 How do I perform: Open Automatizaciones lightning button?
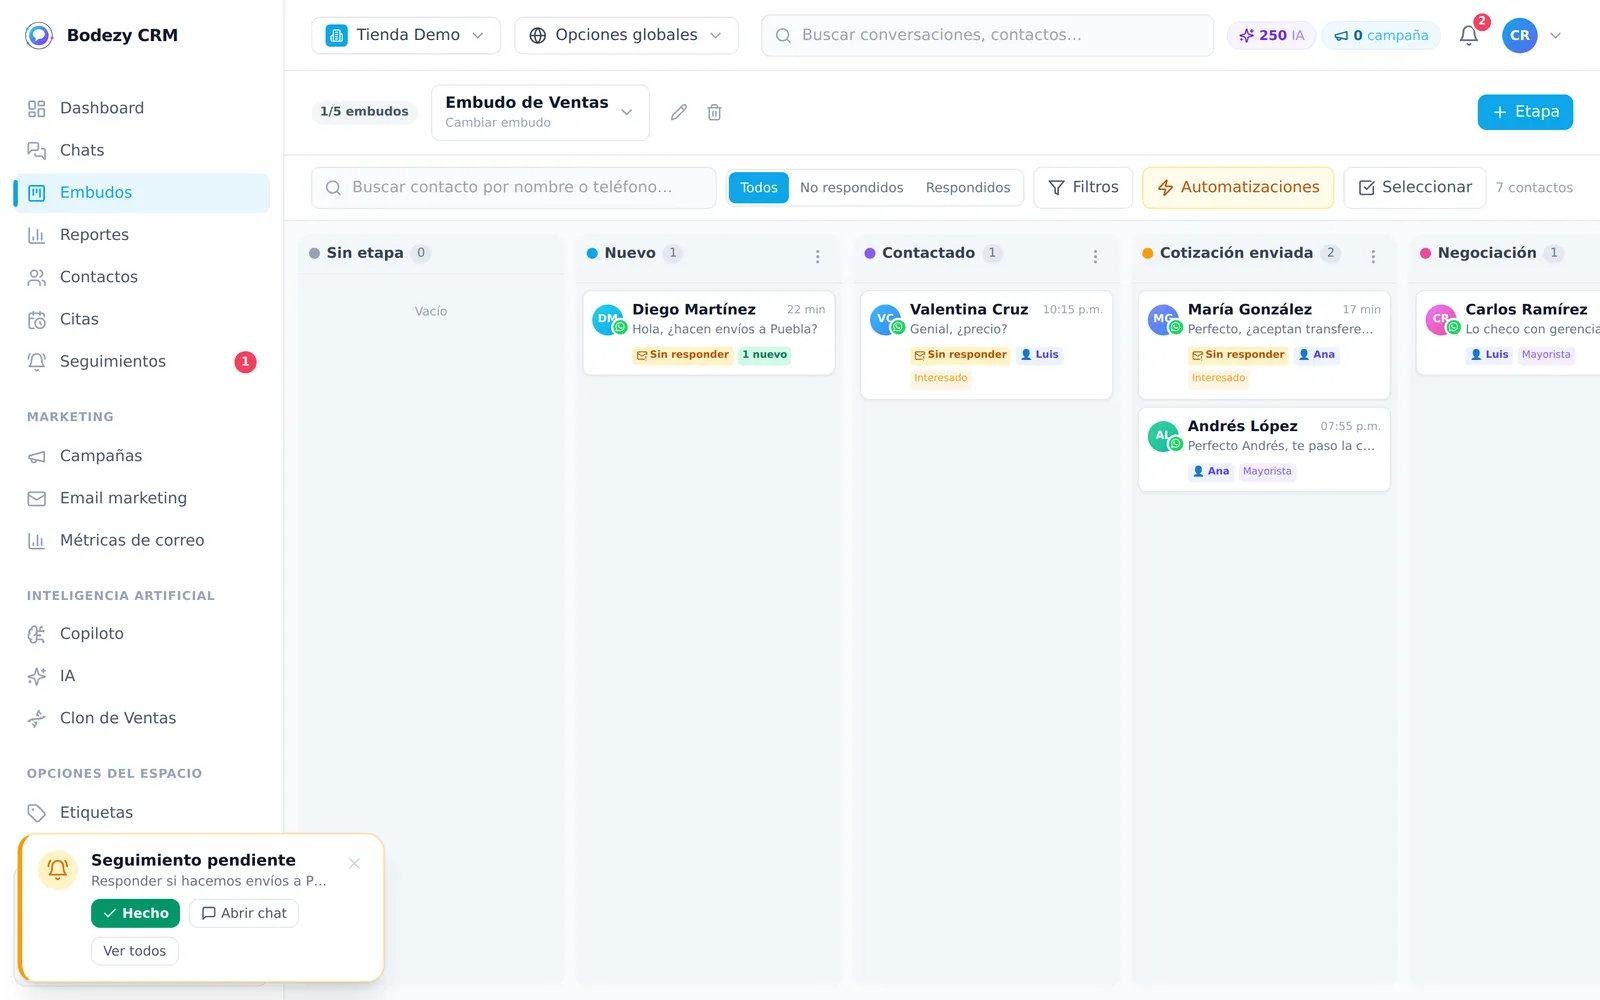[x=1238, y=188]
